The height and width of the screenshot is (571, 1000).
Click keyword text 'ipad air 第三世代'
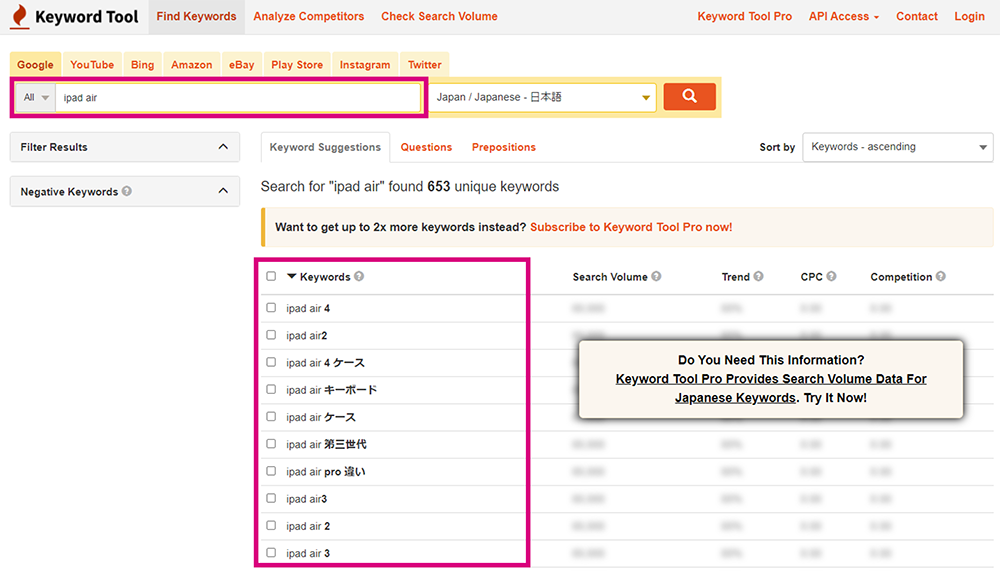[x=327, y=444]
